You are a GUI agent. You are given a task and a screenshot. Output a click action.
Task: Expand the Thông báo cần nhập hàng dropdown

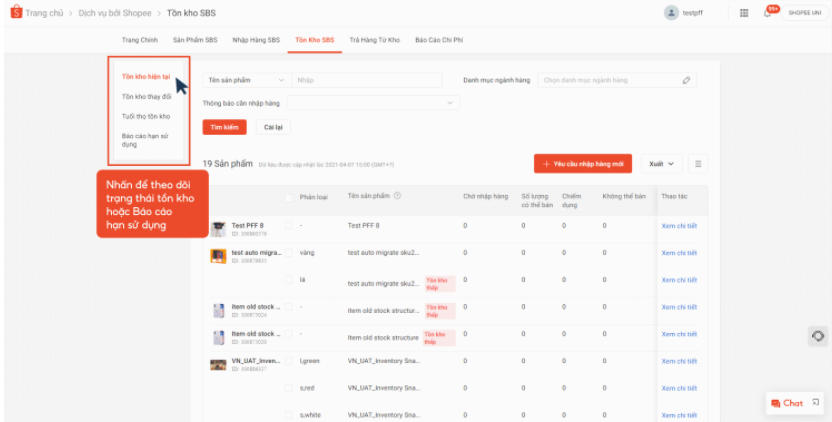(373, 102)
